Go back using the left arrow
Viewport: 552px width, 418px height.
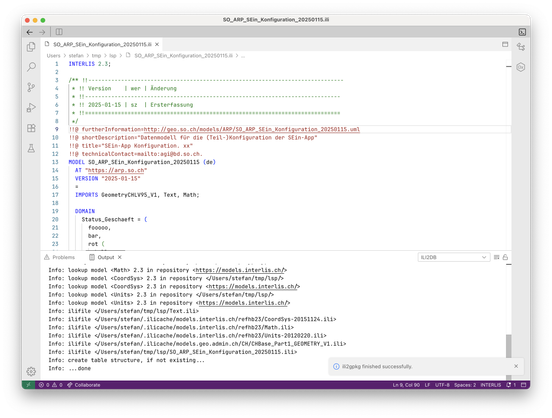tap(30, 32)
